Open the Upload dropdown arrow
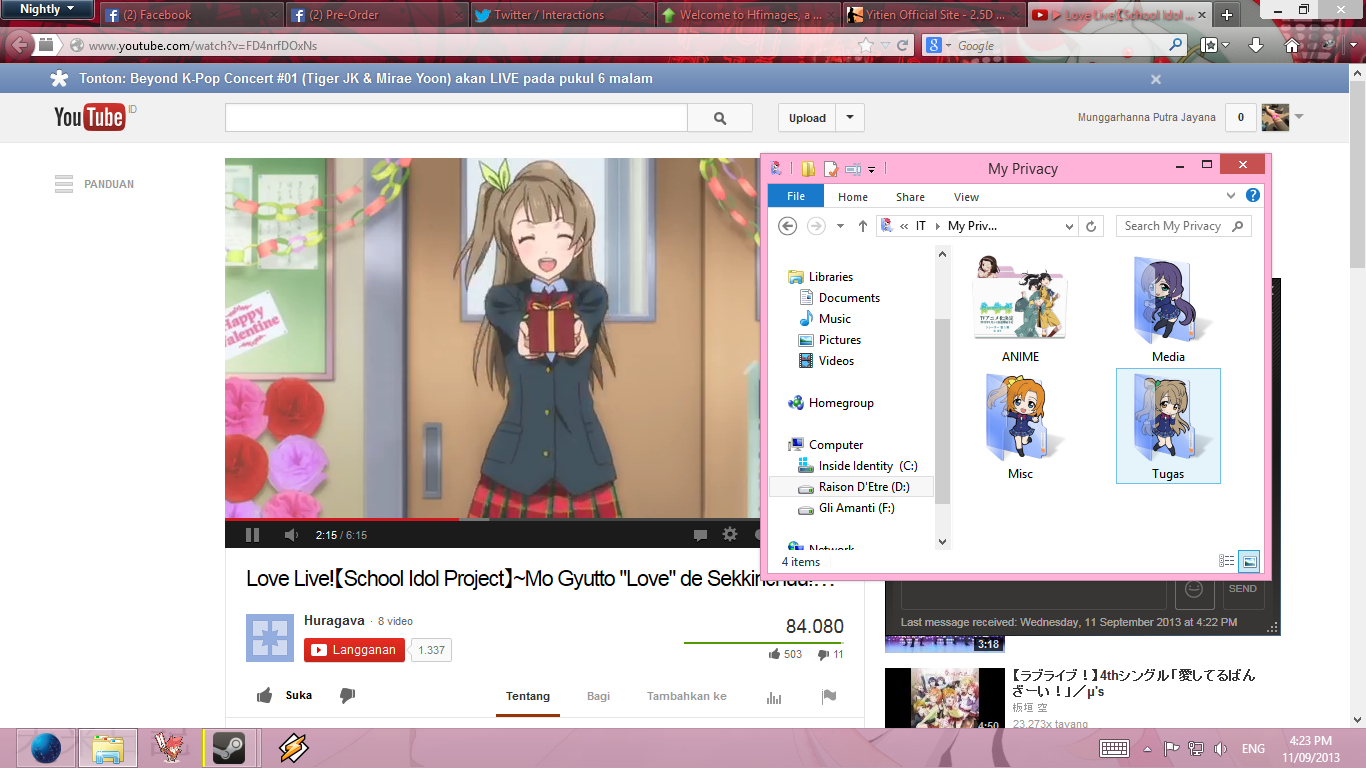 click(x=850, y=118)
